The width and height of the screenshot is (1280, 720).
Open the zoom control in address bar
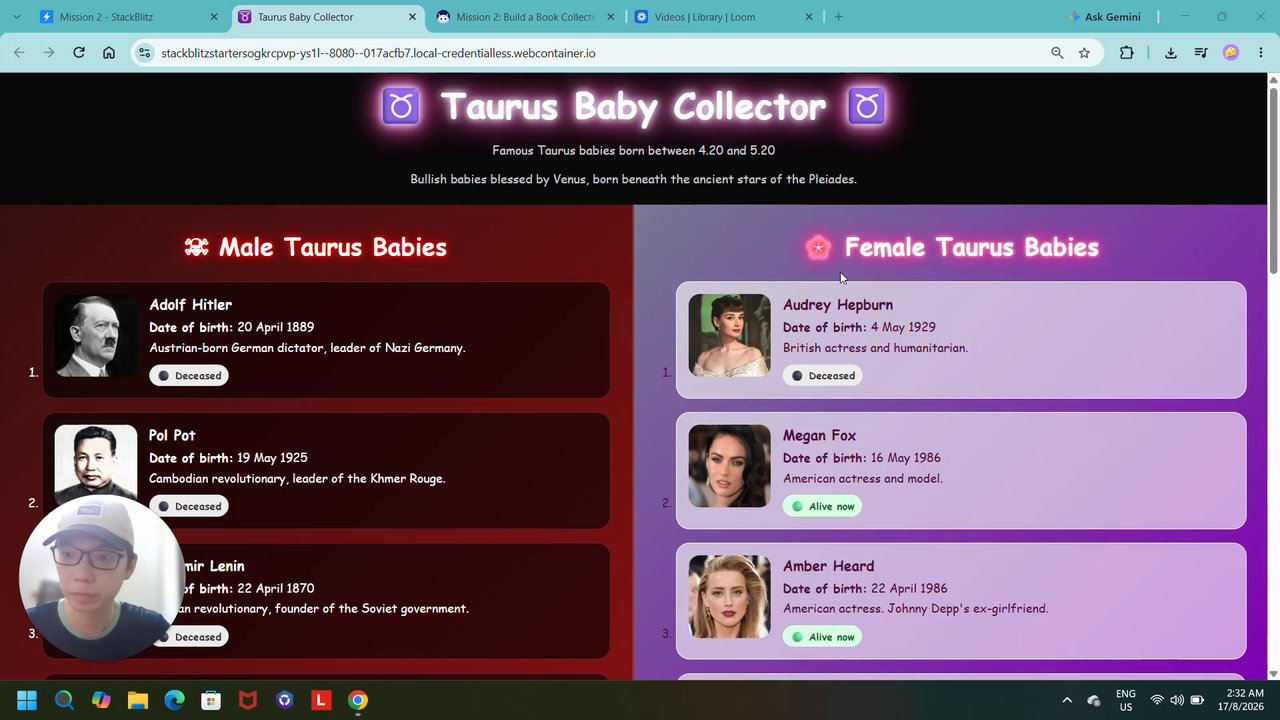pos(1057,53)
